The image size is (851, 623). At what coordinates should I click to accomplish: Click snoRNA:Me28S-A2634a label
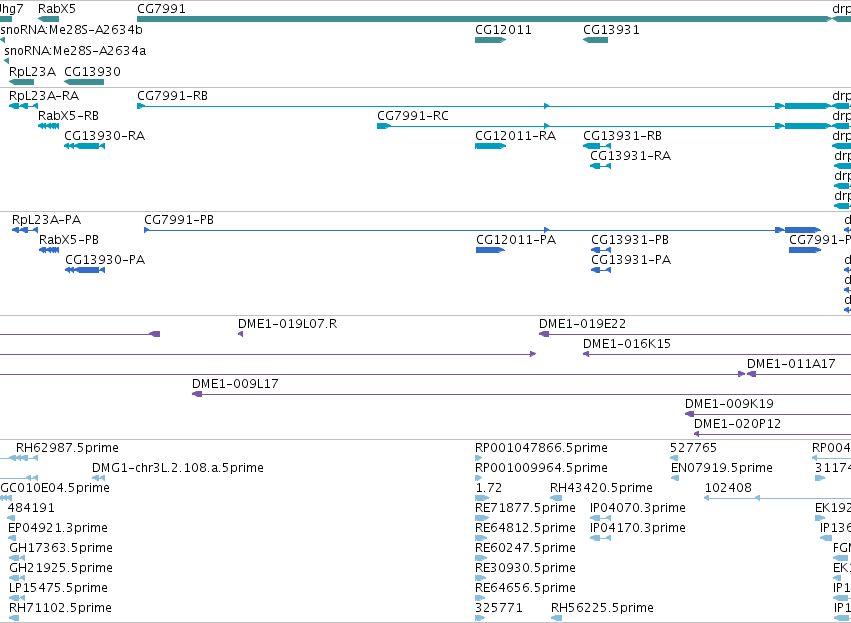click(75, 50)
